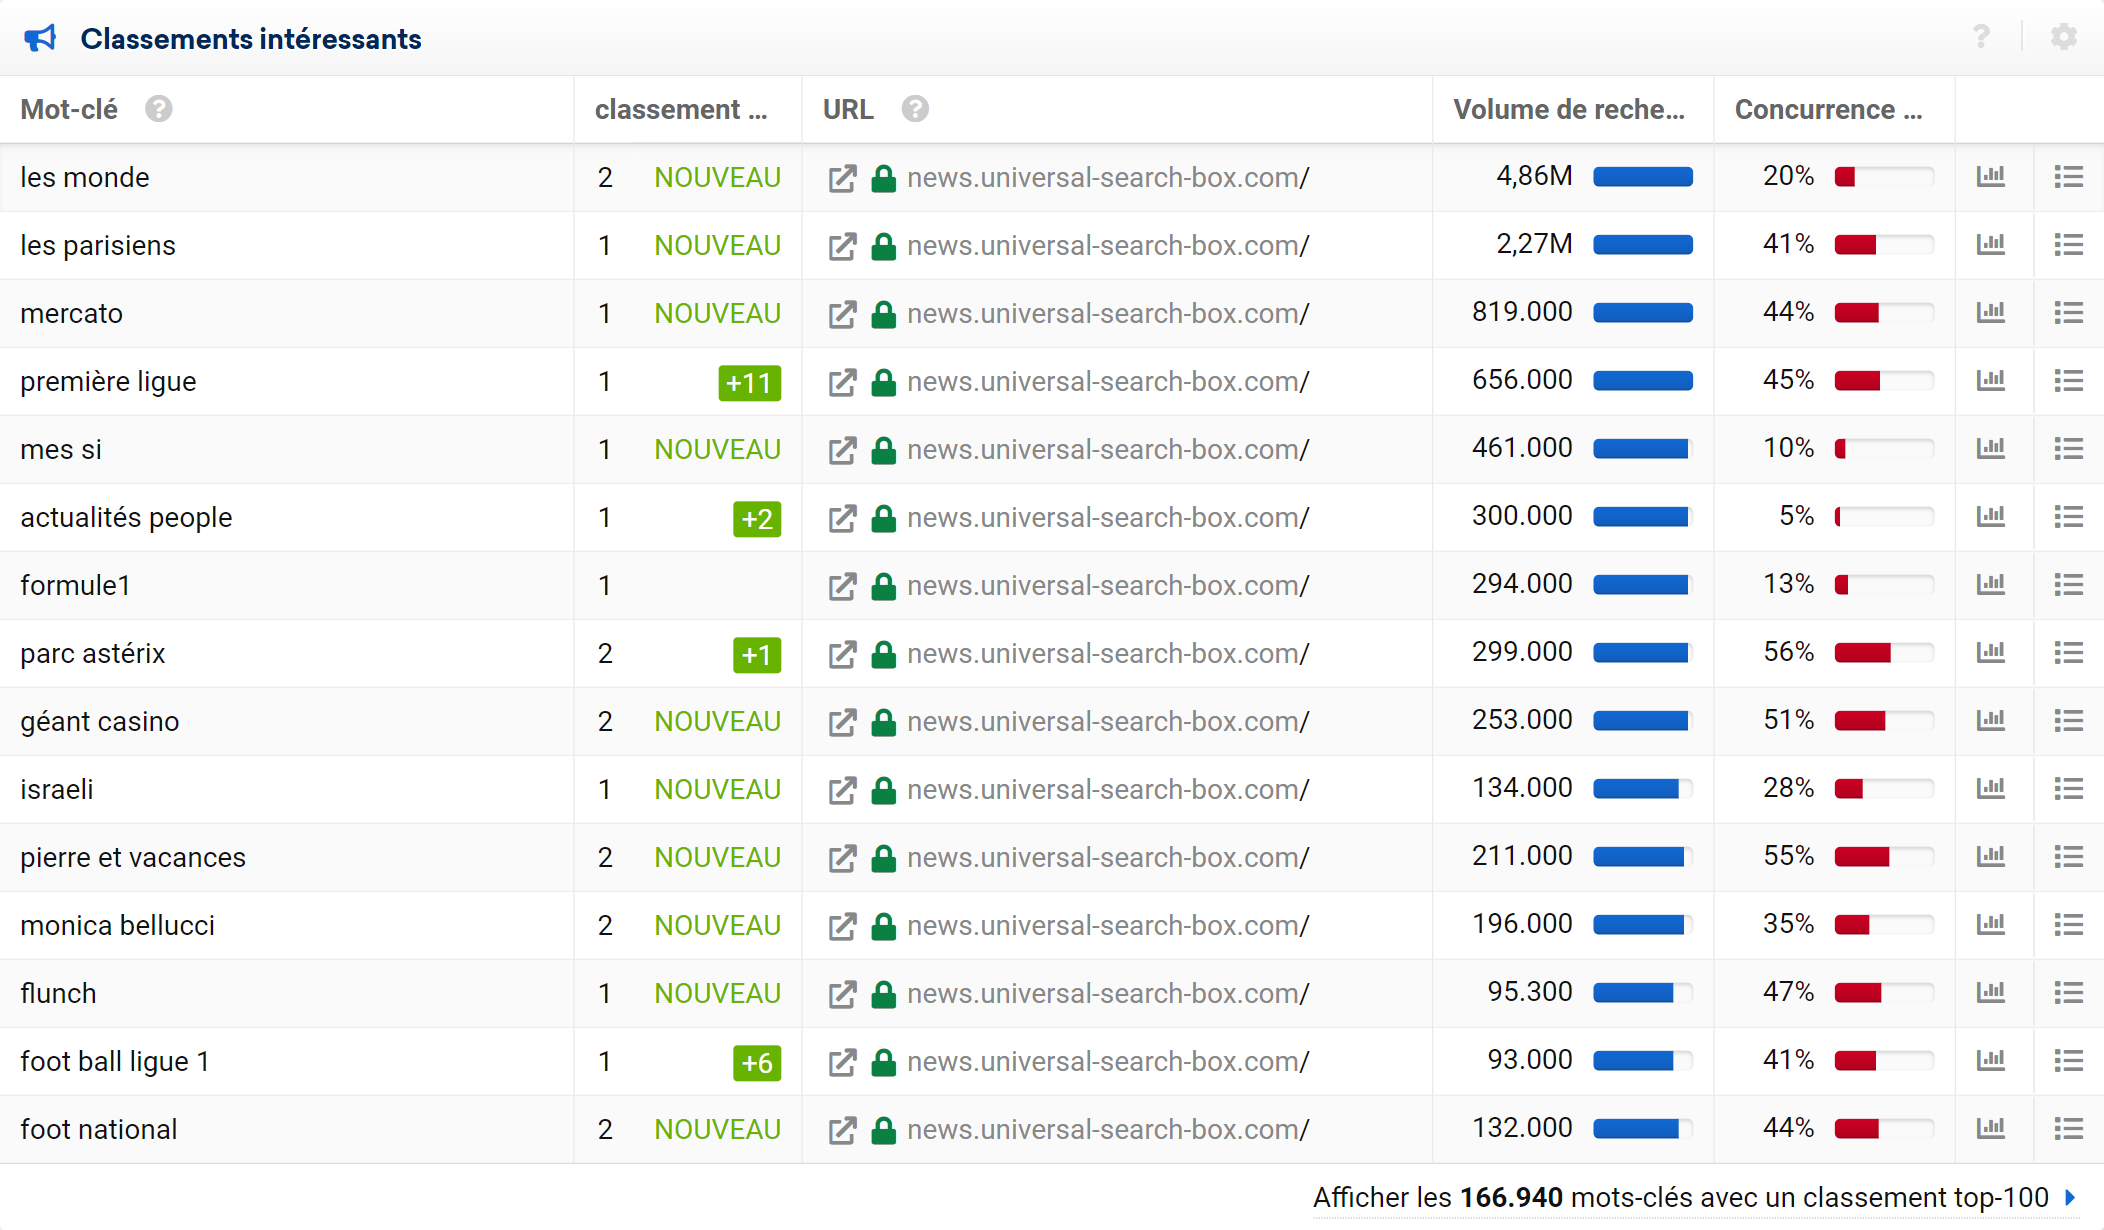Show ranking history chart for première ligue

1991,381
